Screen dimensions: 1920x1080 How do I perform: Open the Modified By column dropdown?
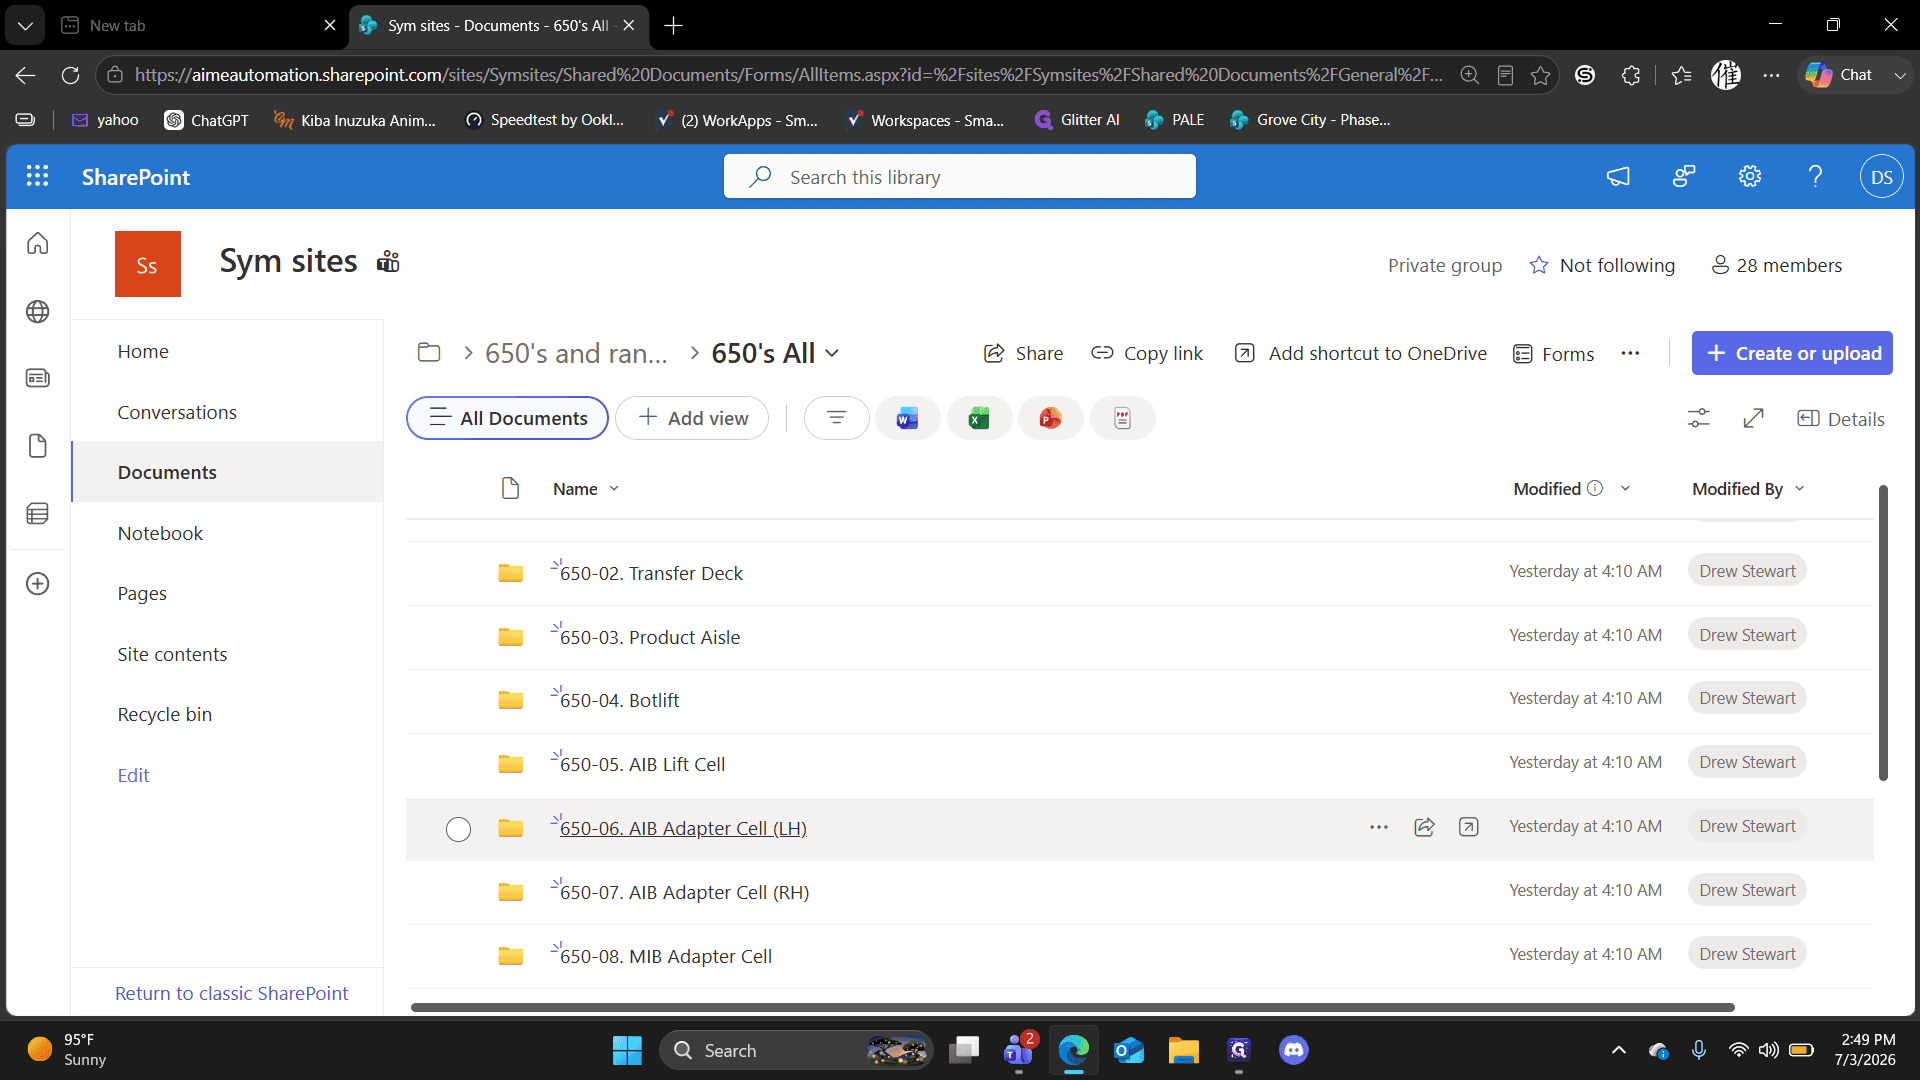click(1800, 489)
